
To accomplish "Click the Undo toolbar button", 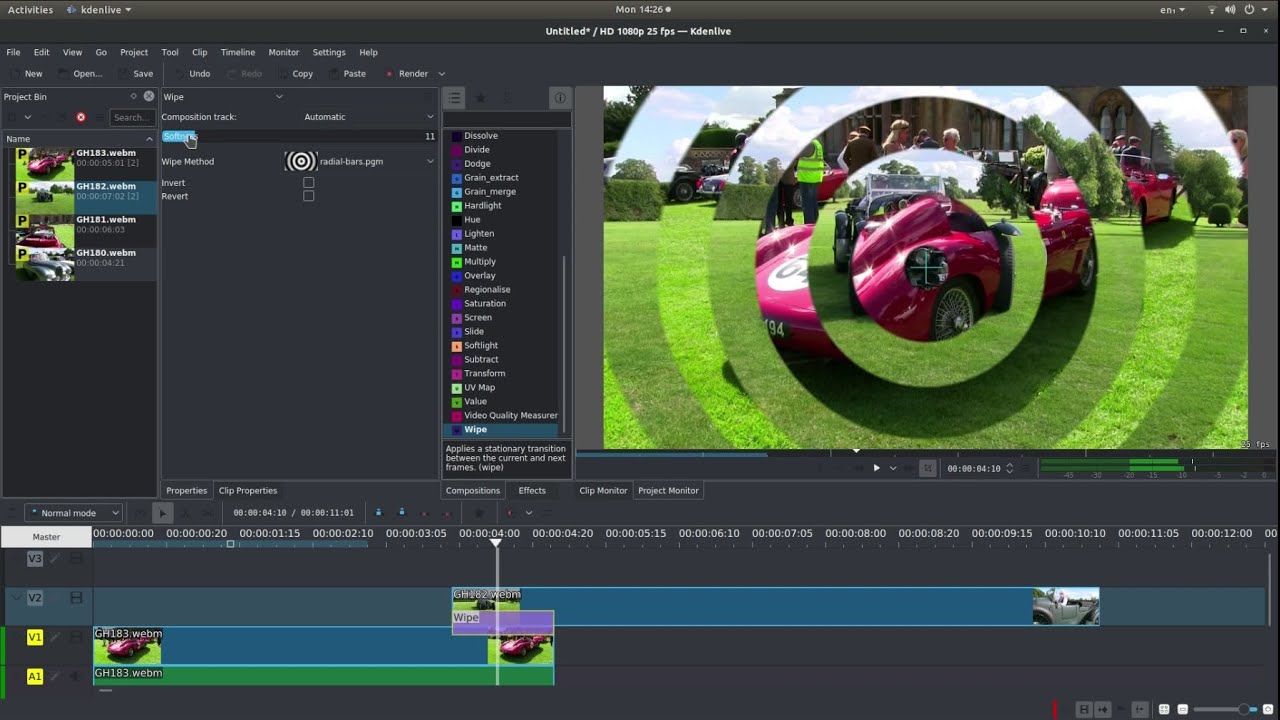I will click(x=192, y=74).
